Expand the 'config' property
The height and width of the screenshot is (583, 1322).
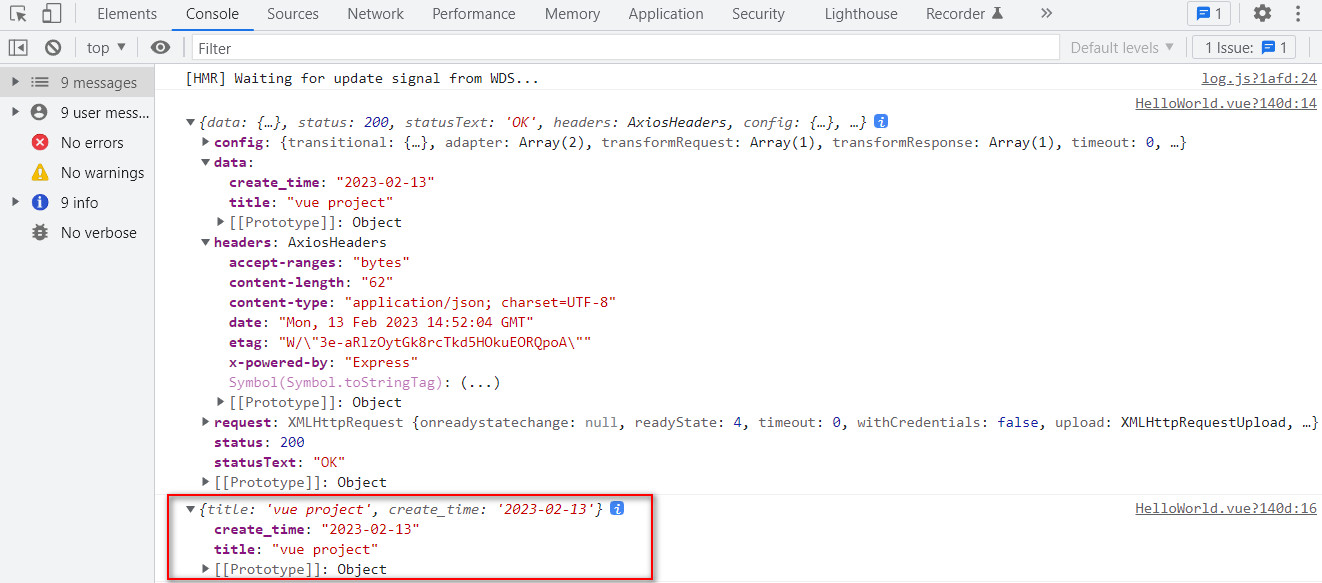[x=206, y=142]
